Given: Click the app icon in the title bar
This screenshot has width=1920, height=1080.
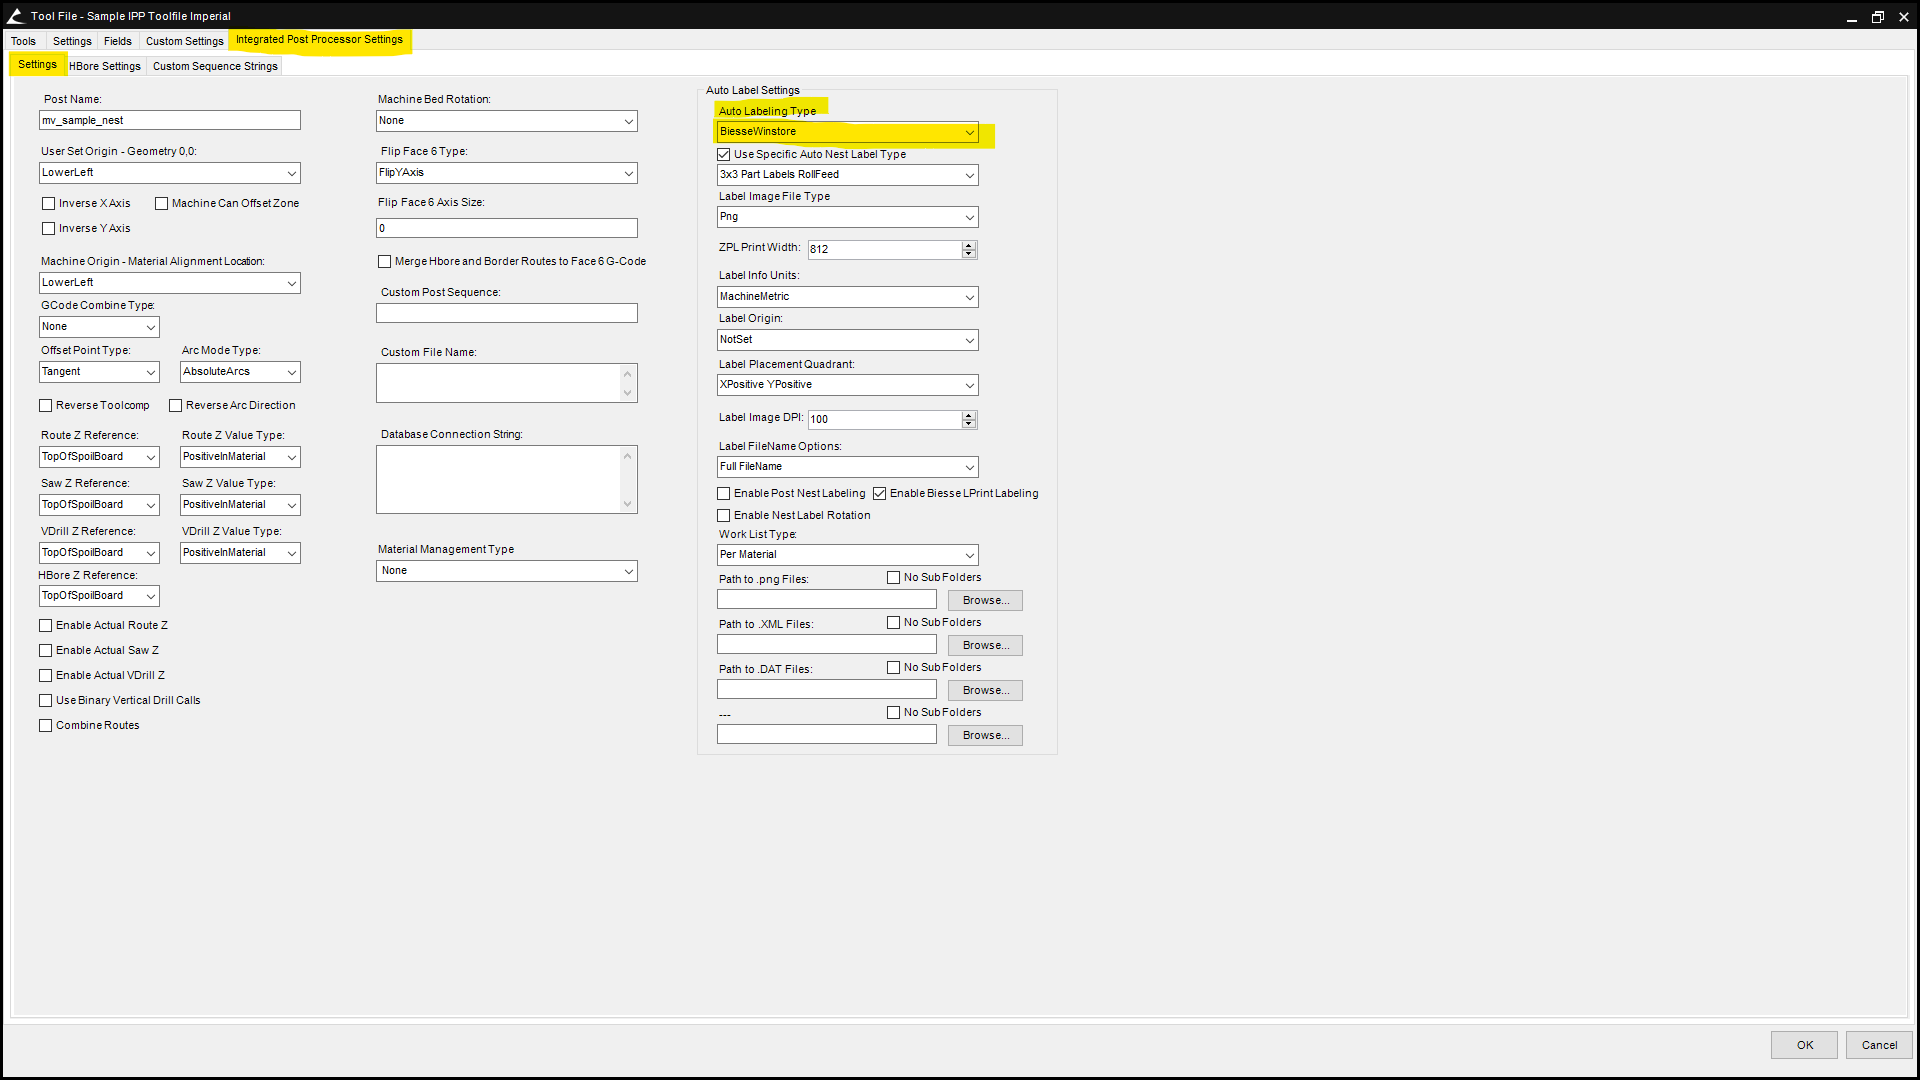Looking at the screenshot, I should (x=15, y=15).
